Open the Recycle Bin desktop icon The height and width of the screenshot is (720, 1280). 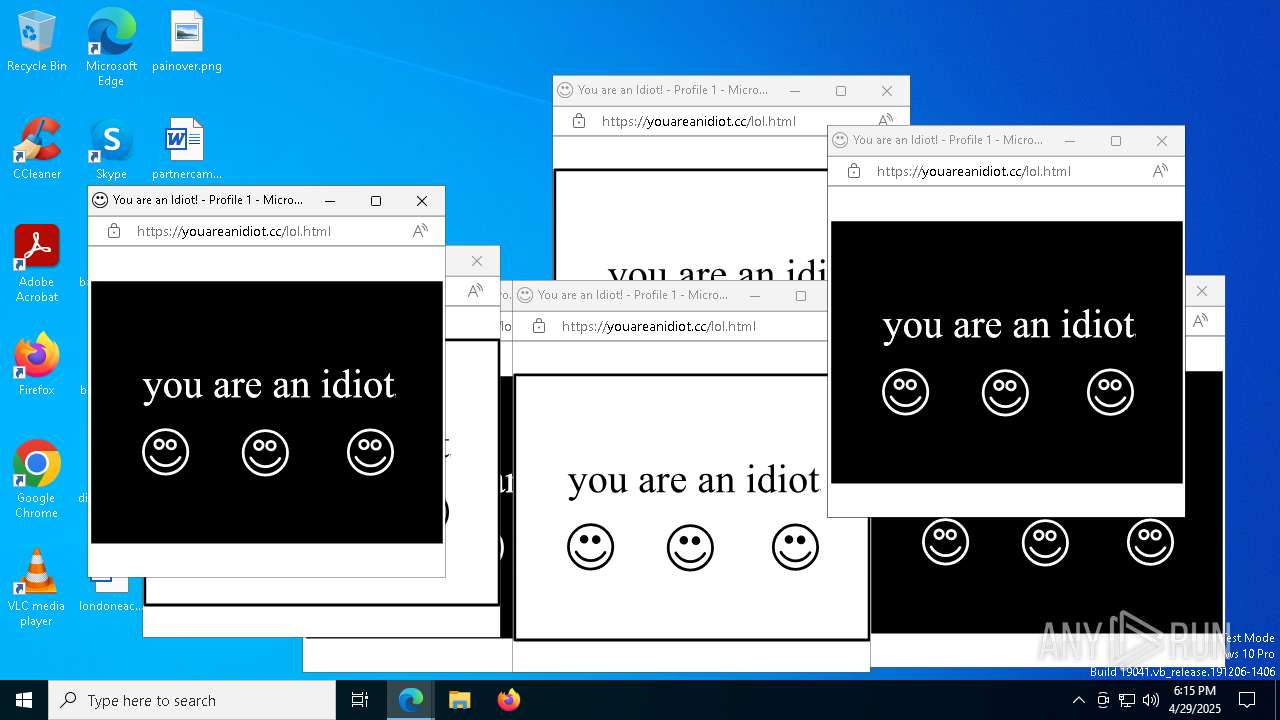[37, 42]
